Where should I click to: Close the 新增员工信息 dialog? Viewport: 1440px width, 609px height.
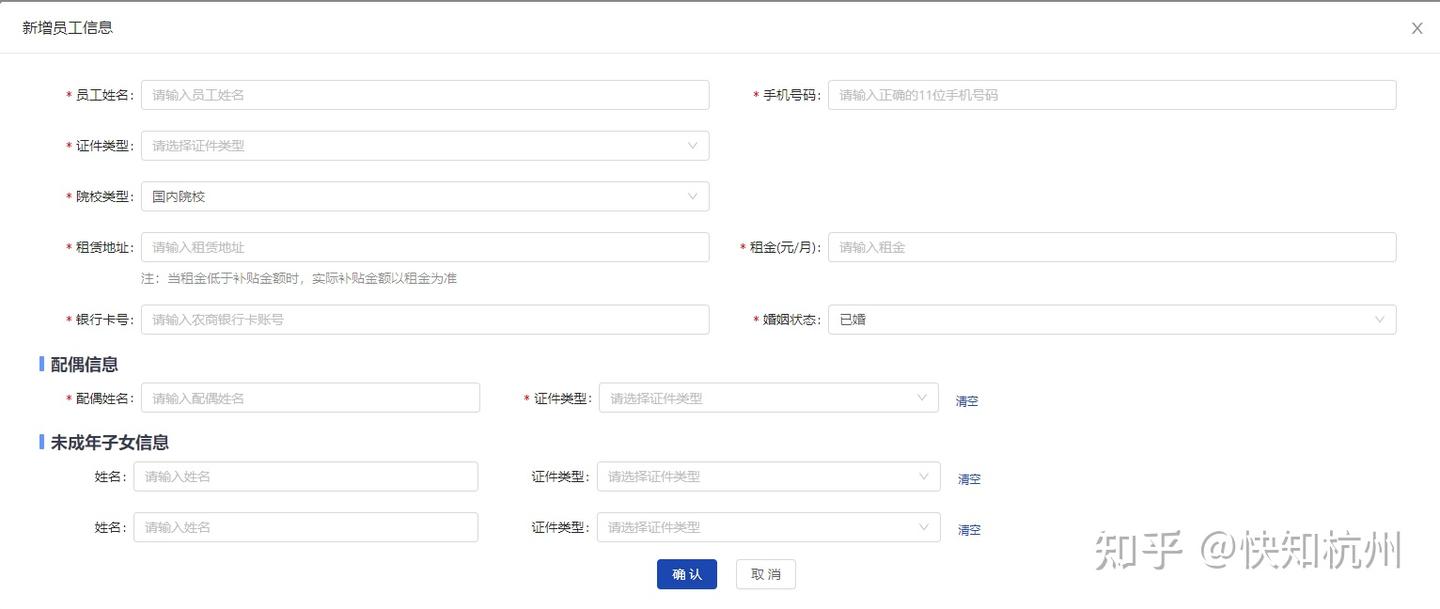pos(1416,29)
